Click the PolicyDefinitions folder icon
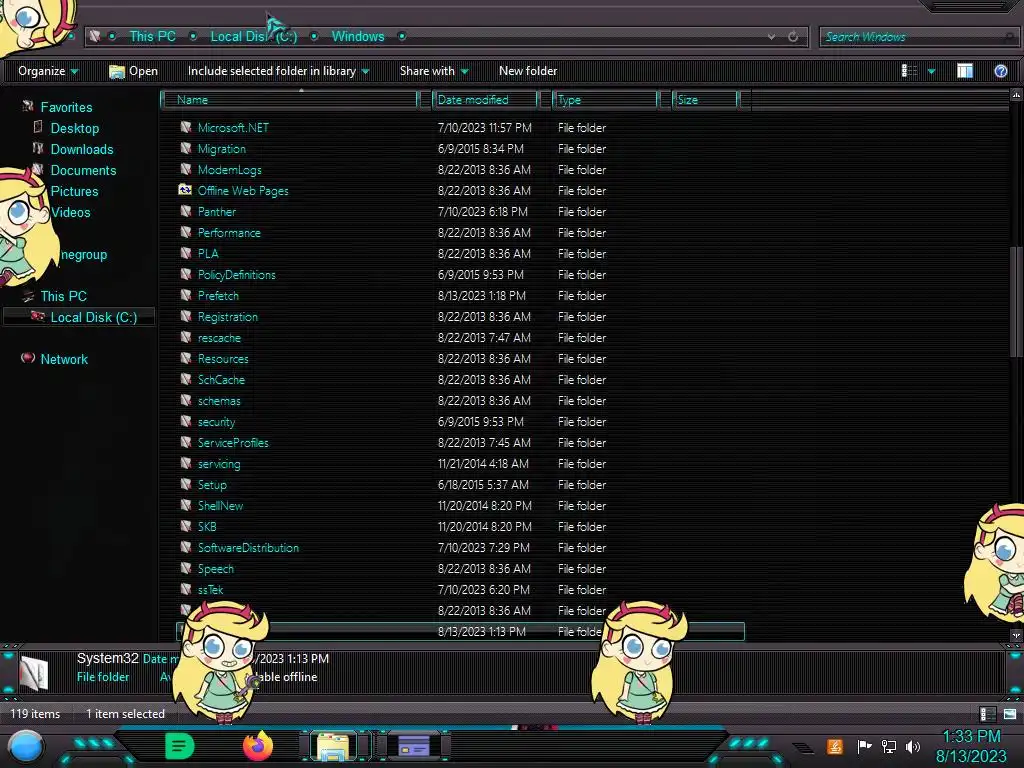1024x768 pixels. click(185, 274)
